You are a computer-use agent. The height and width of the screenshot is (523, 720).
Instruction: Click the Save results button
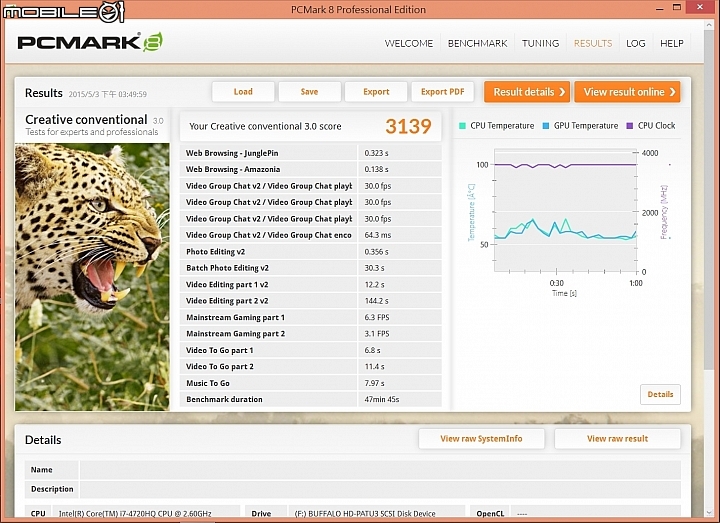click(x=309, y=92)
